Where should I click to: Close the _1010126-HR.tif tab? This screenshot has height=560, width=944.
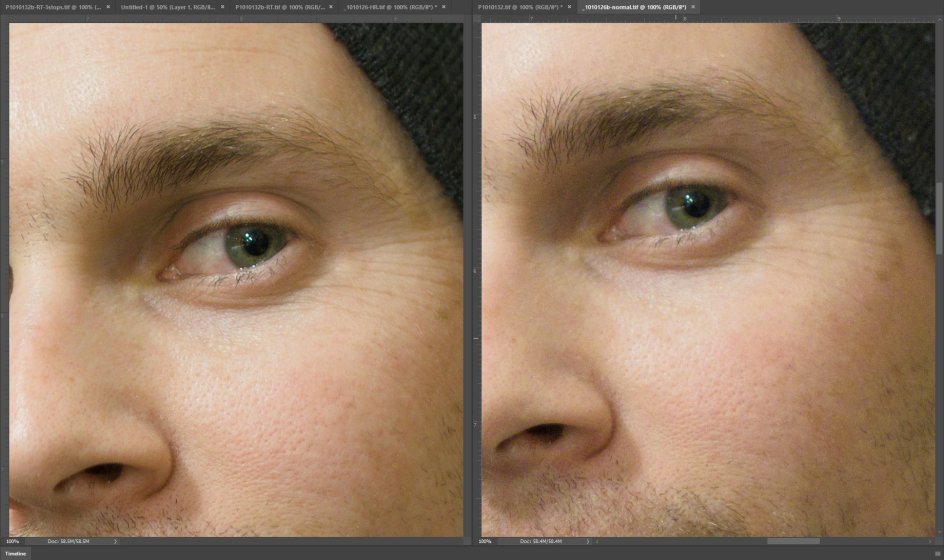tap(444, 7)
